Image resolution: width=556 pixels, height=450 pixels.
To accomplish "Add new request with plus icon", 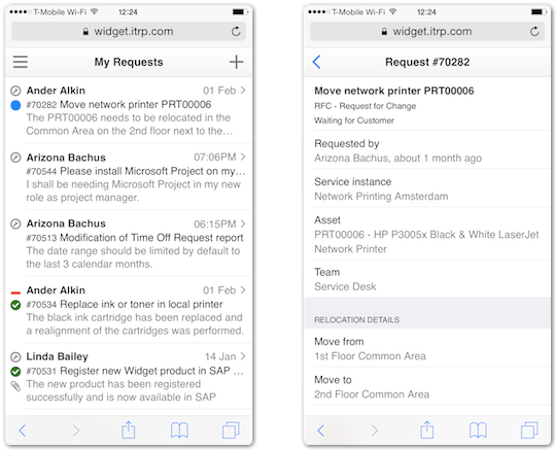I will [x=236, y=62].
